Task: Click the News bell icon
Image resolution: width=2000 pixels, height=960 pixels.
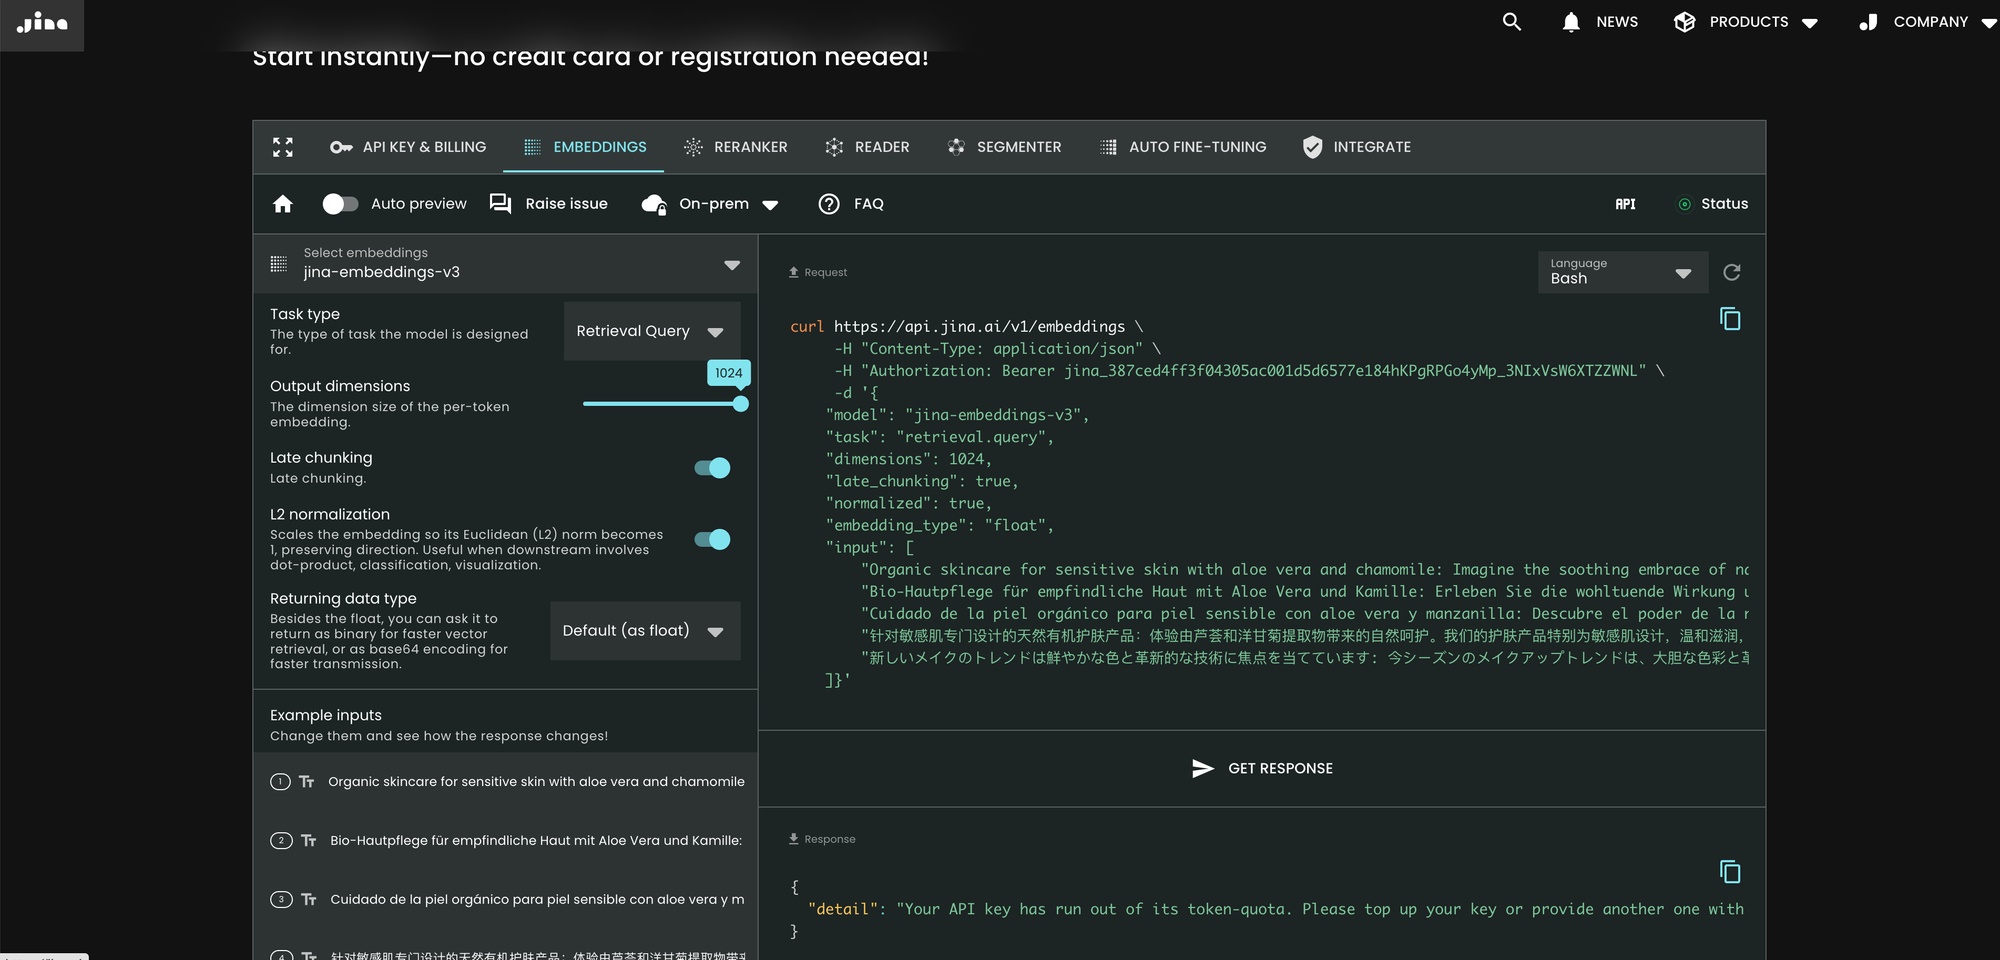Action: coord(1571,22)
